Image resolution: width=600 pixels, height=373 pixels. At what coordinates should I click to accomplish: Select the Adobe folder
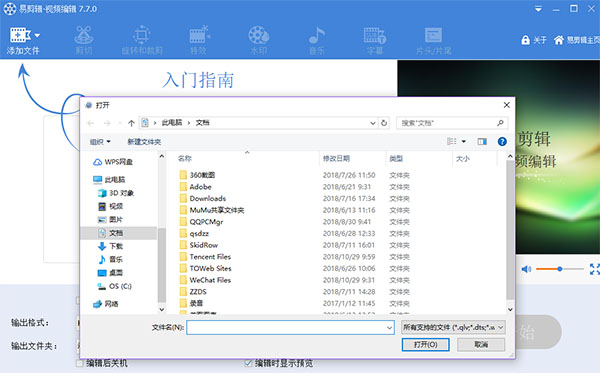196,187
